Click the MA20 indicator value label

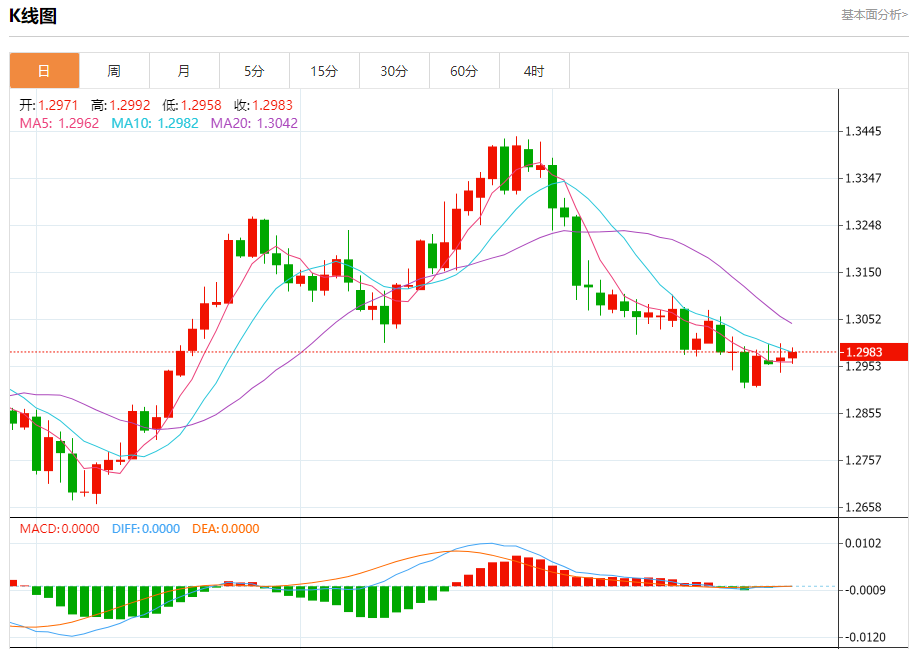254,123
